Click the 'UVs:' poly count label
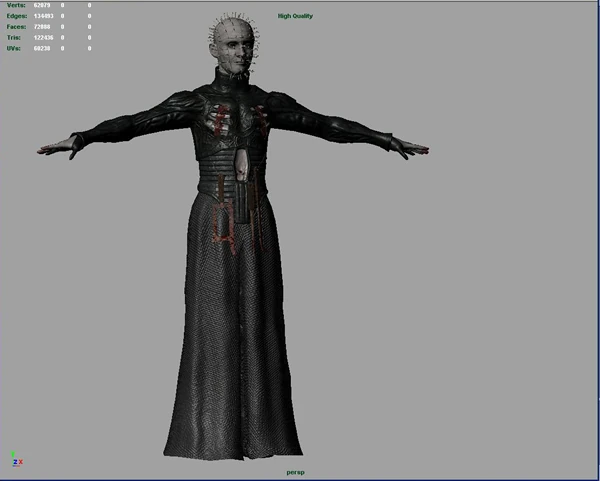Screen dimensions: 600x481 (14, 49)
